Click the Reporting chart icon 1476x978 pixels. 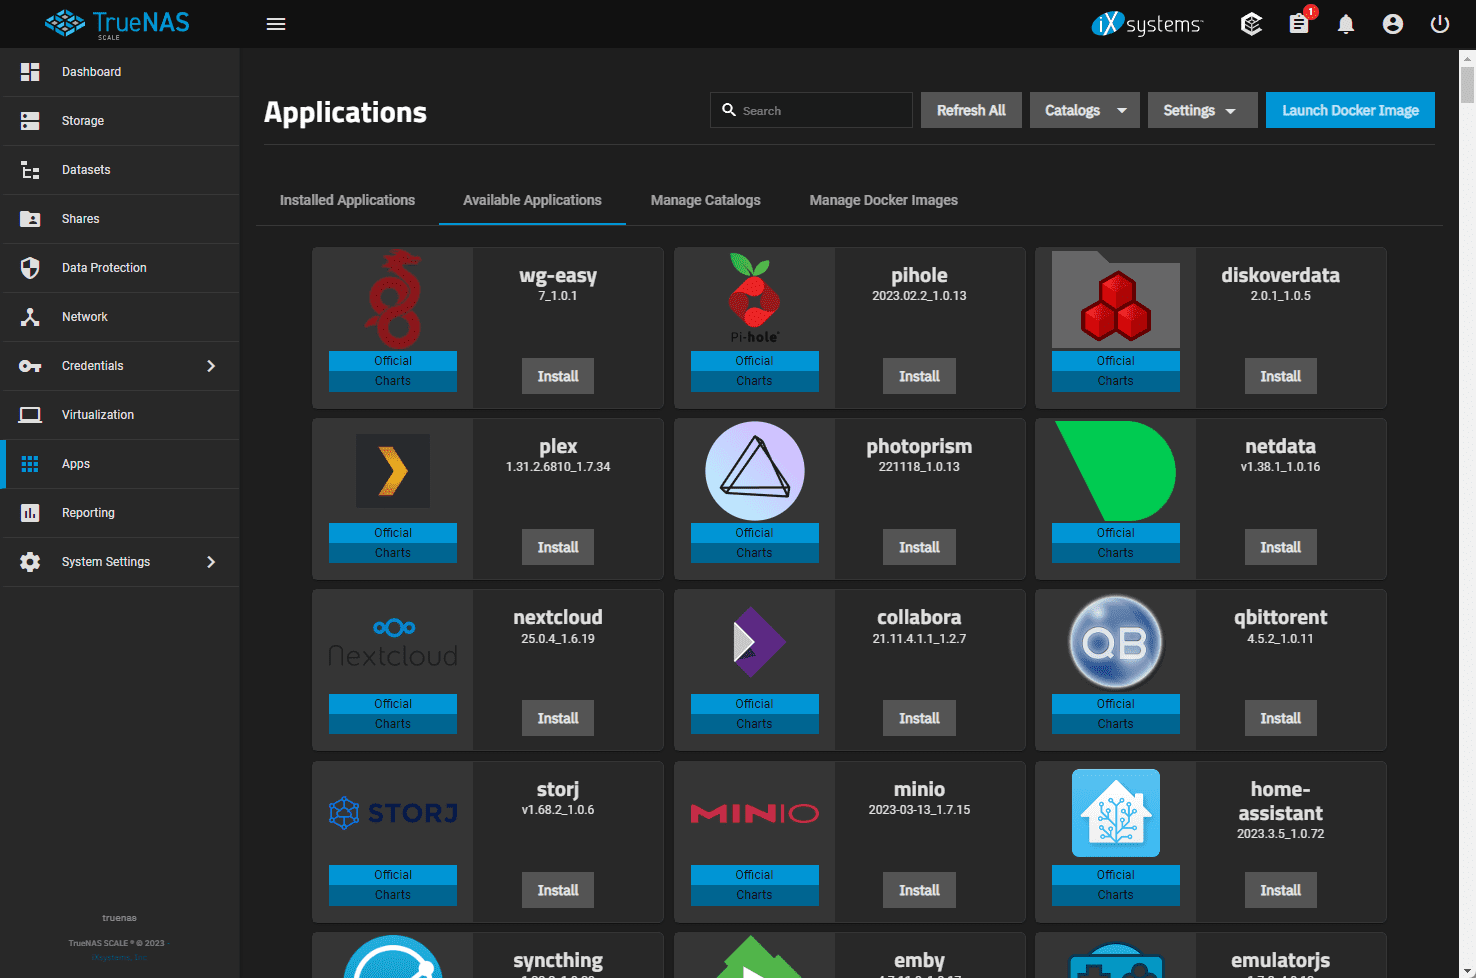30,513
